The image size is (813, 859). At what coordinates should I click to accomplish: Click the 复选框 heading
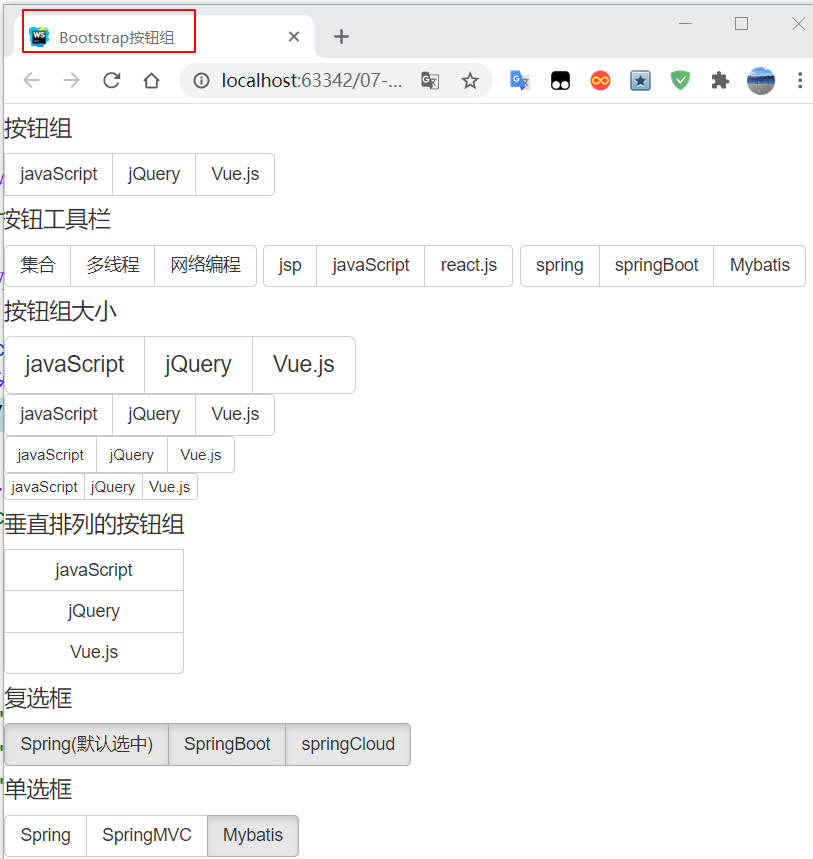[38, 698]
